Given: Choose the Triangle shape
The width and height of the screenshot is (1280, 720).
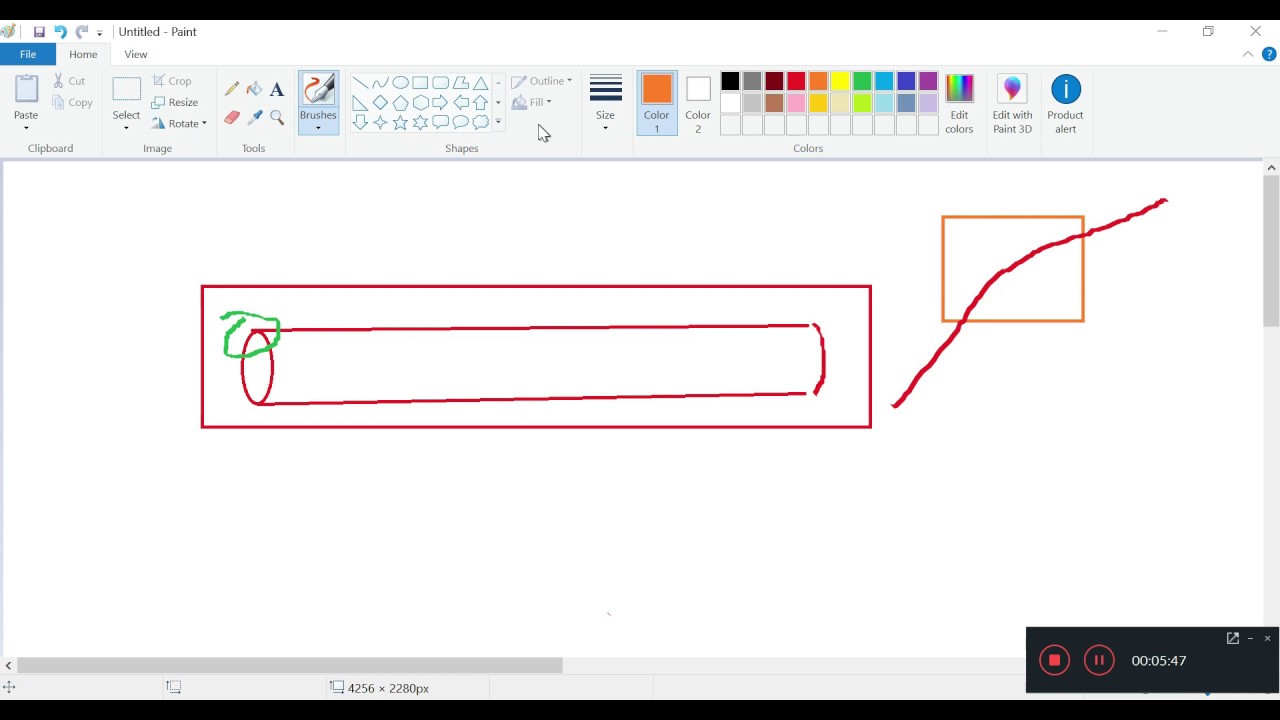Looking at the screenshot, I should pos(480,83).
